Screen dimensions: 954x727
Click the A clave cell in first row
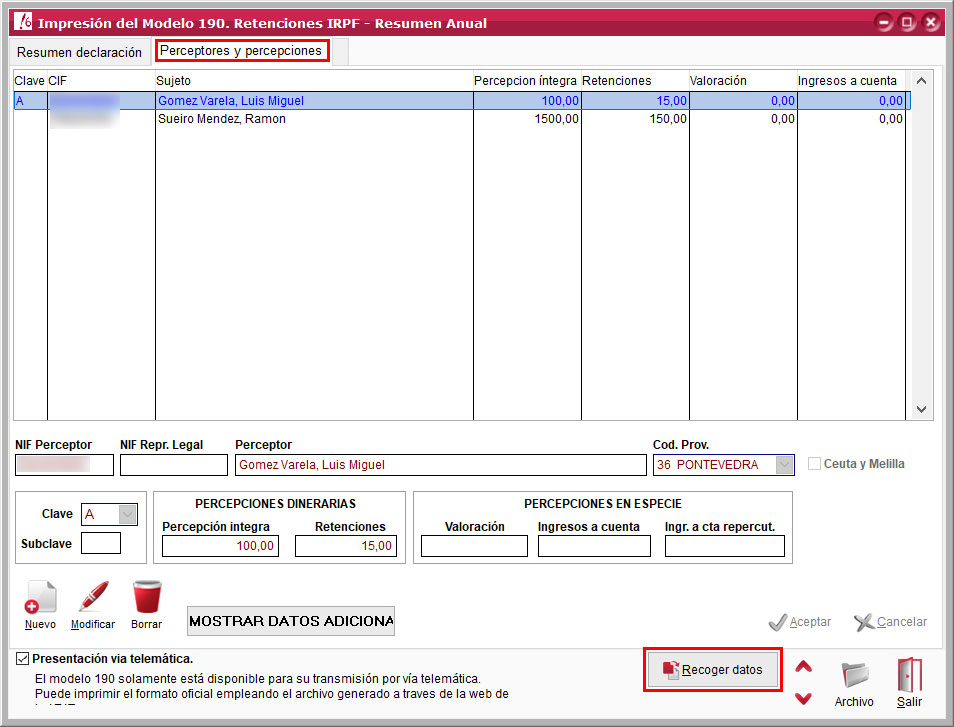click(30, 101)
